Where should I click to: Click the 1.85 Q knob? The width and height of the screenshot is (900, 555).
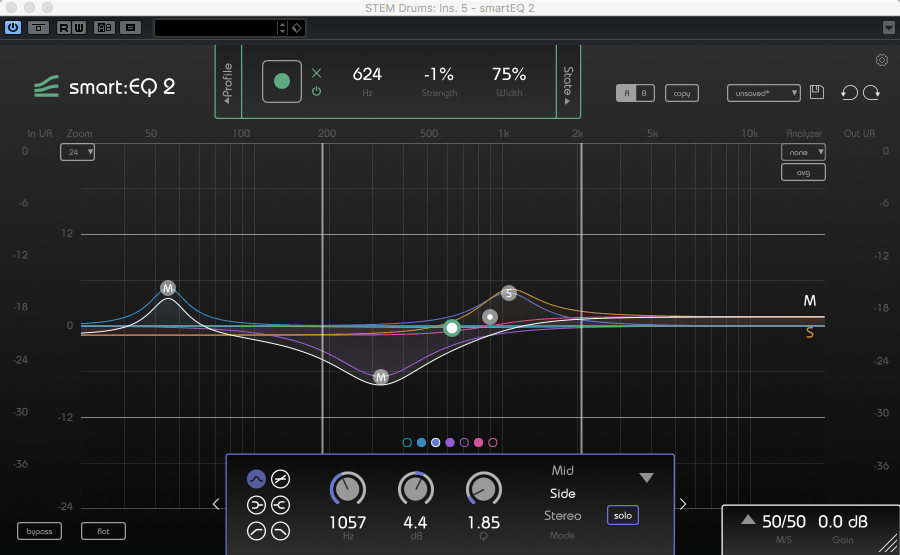(x=483, y=490)
